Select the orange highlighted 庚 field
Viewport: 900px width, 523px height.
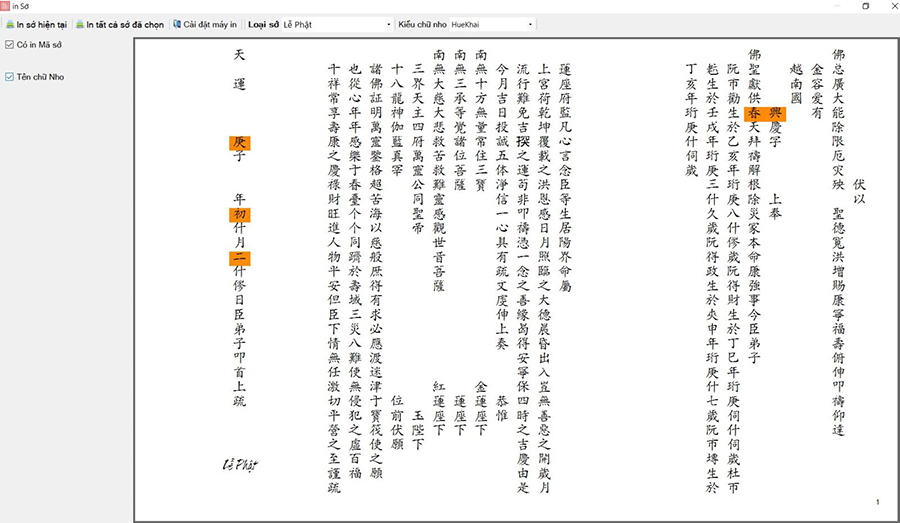click(239, 142)
